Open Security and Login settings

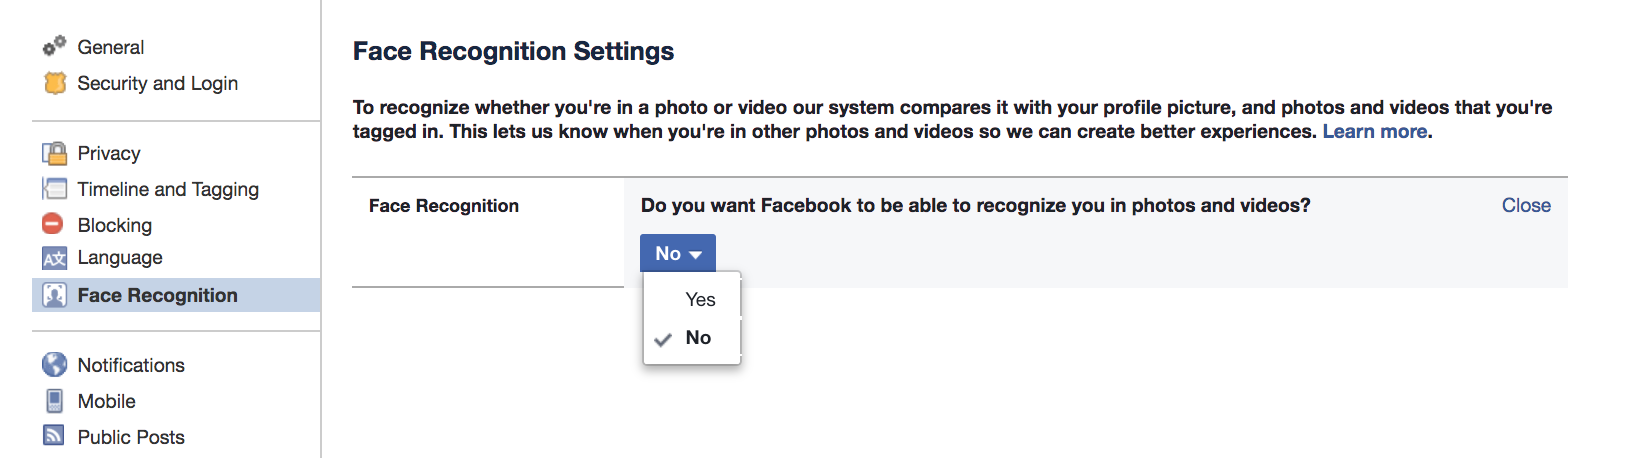tap(158, 83)
